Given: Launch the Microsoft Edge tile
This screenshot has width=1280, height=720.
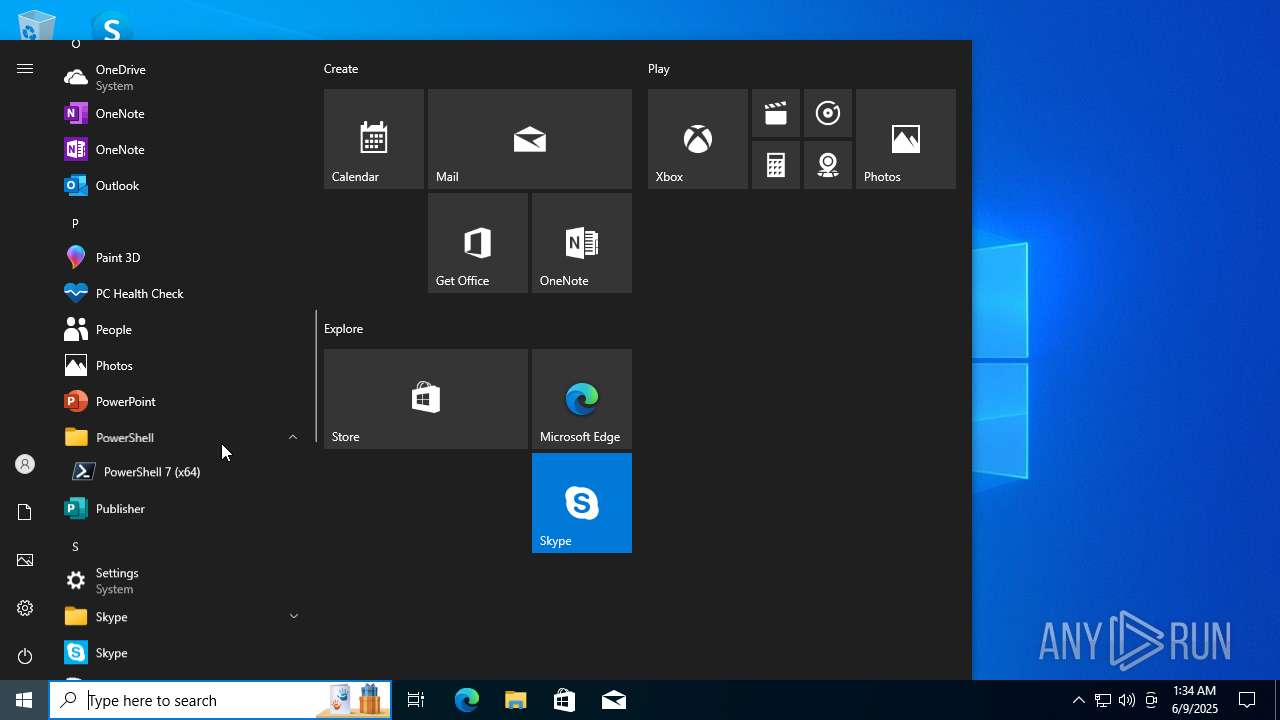Looking at the screenshot, I should pyautogui.click(x=582, y=399).
